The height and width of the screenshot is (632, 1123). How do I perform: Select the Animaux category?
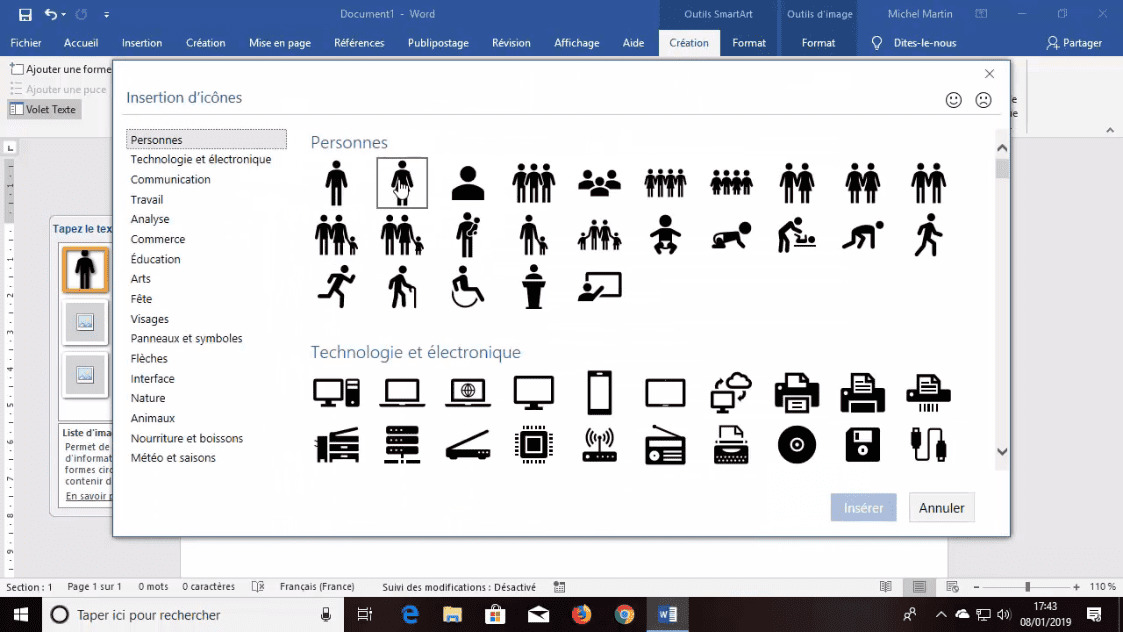click(153, 418)
